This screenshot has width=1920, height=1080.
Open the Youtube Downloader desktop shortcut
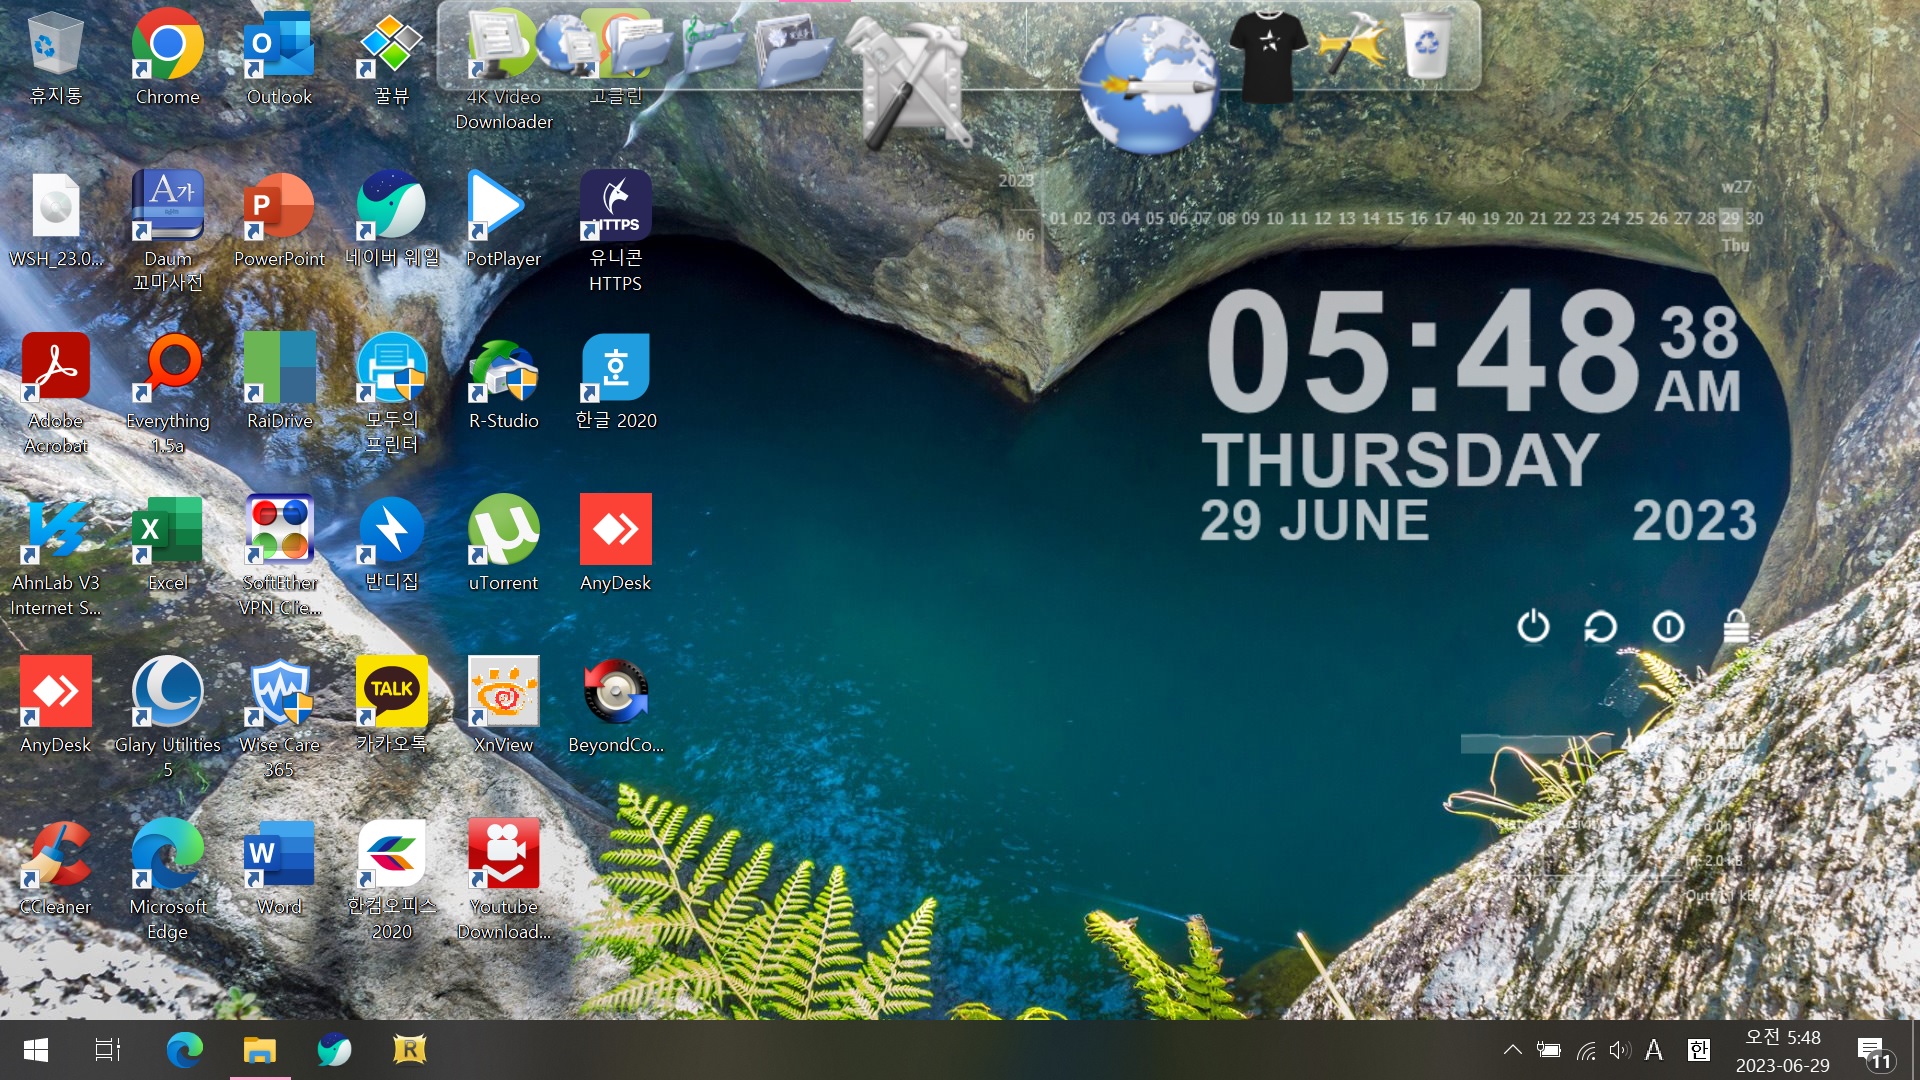click(x=503, y=880)
